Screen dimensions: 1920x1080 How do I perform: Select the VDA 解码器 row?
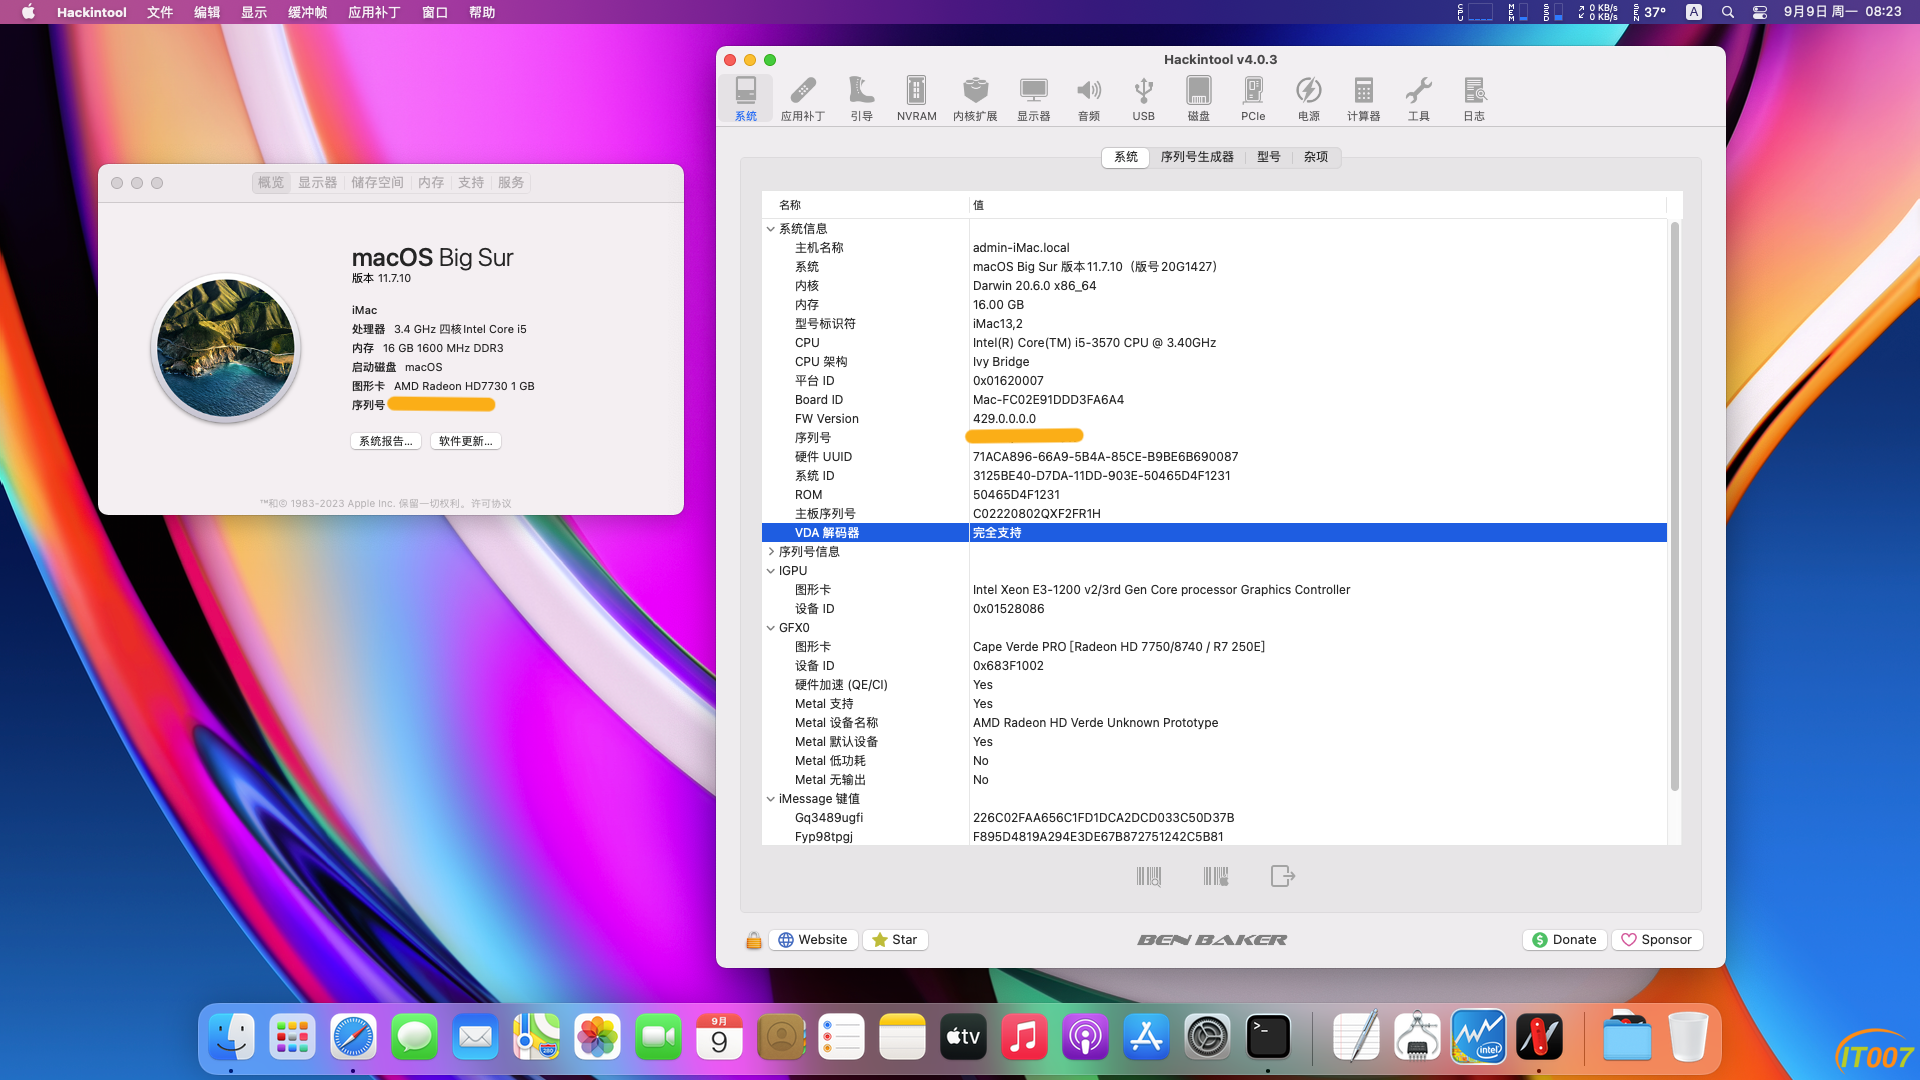click(x=1214, y=533)
